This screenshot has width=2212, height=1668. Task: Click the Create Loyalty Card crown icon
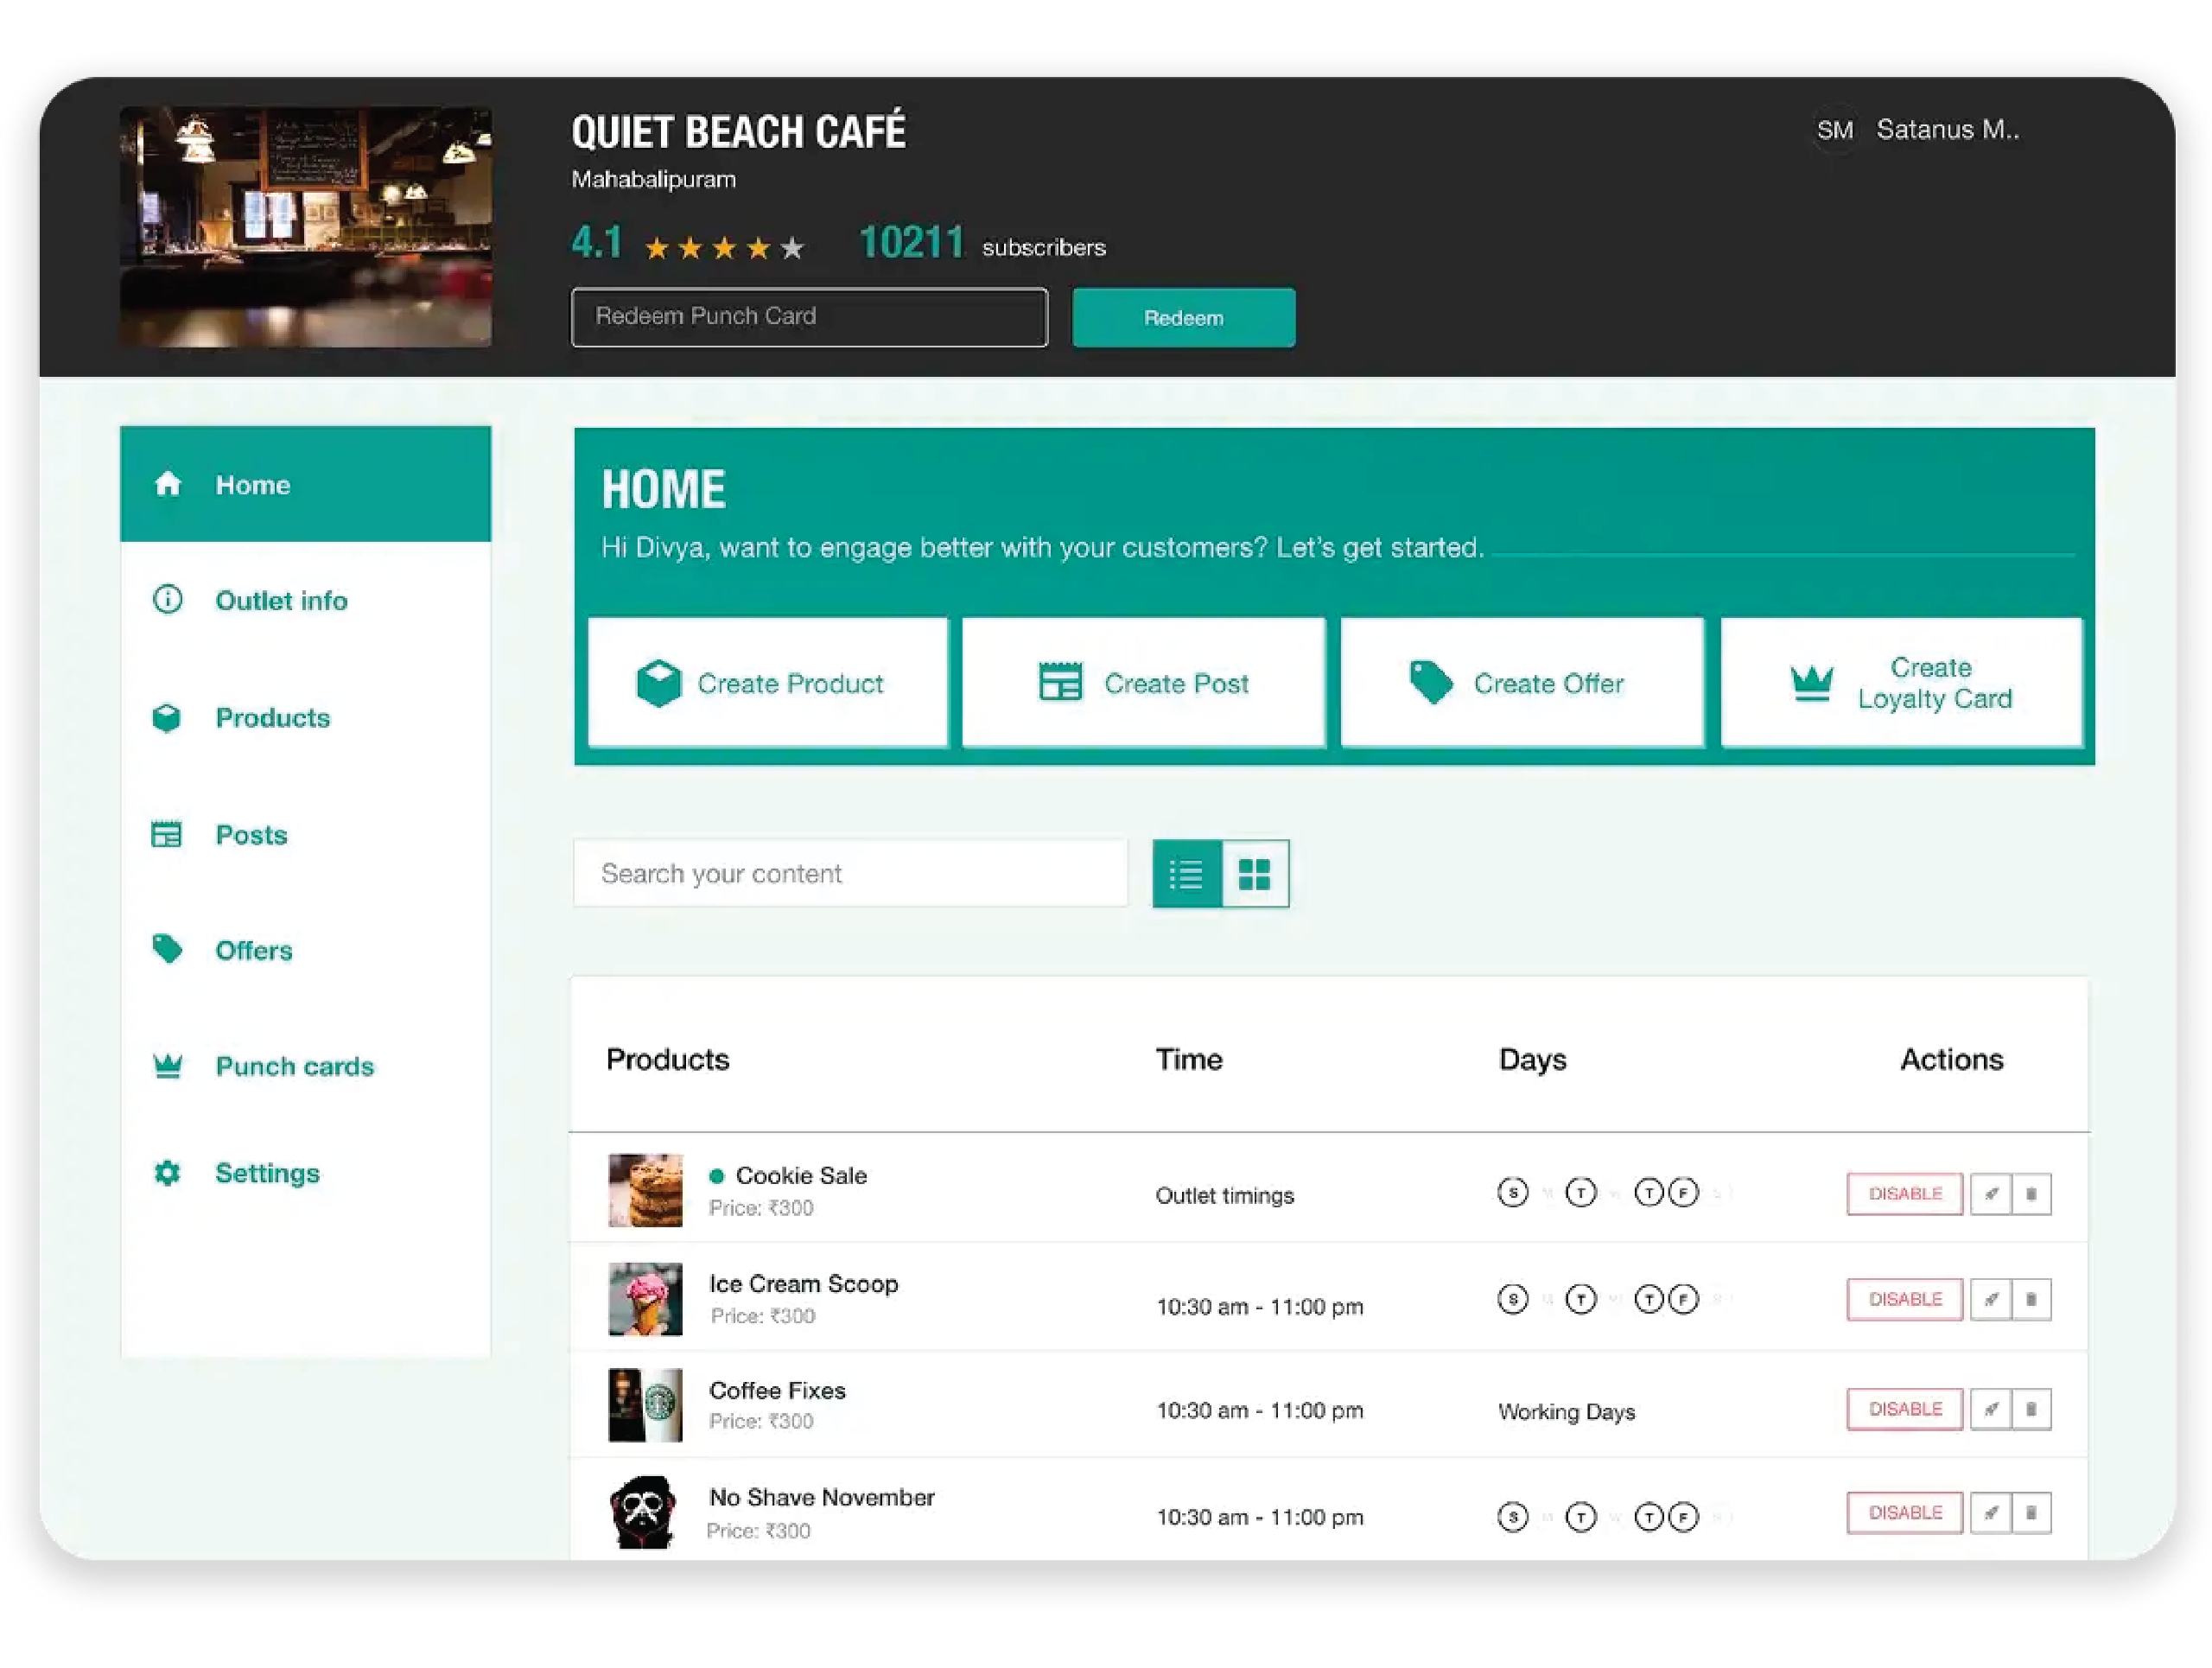point(1811,683)
